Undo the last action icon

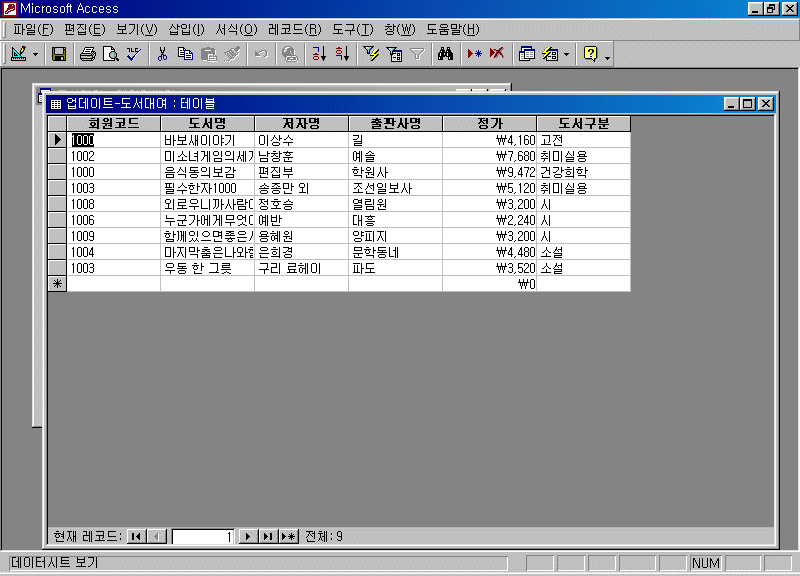pos(261,54)
